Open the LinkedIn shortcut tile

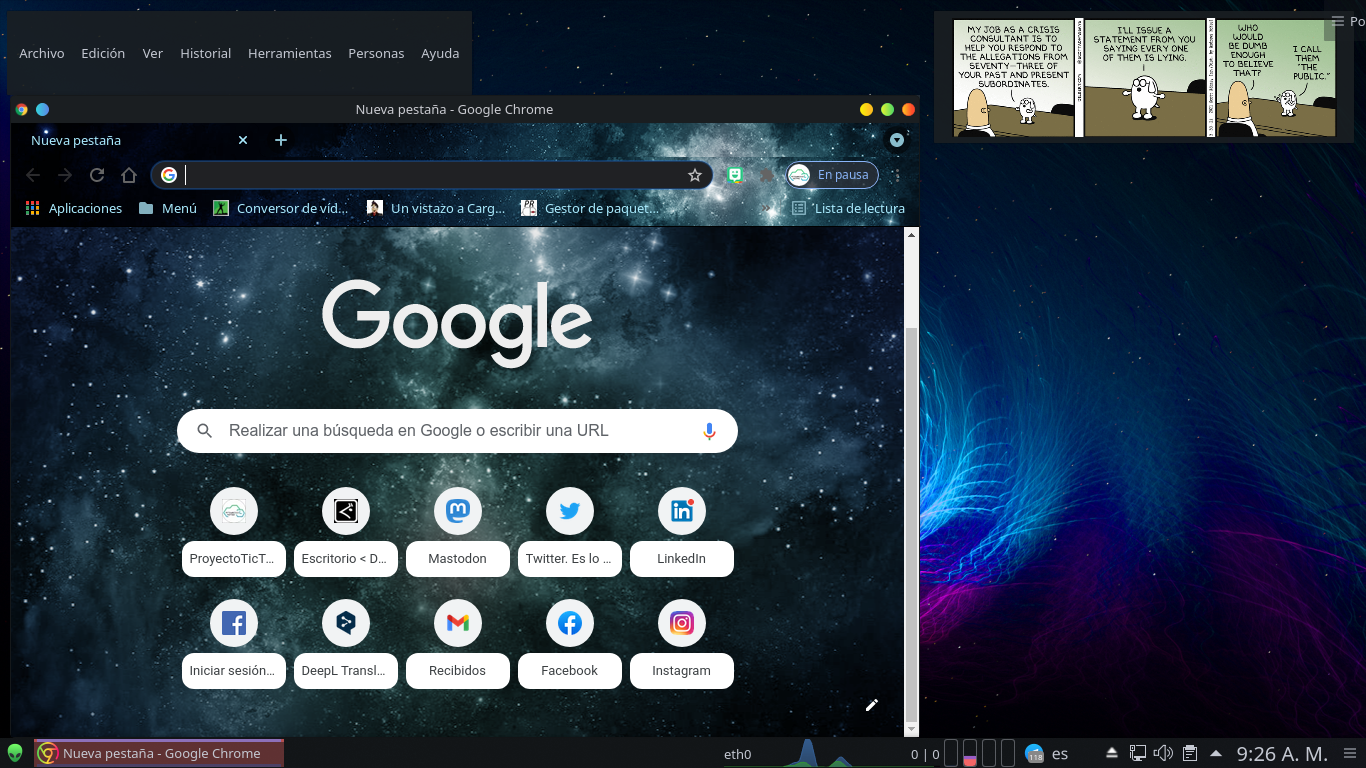(x=681, y=512)
